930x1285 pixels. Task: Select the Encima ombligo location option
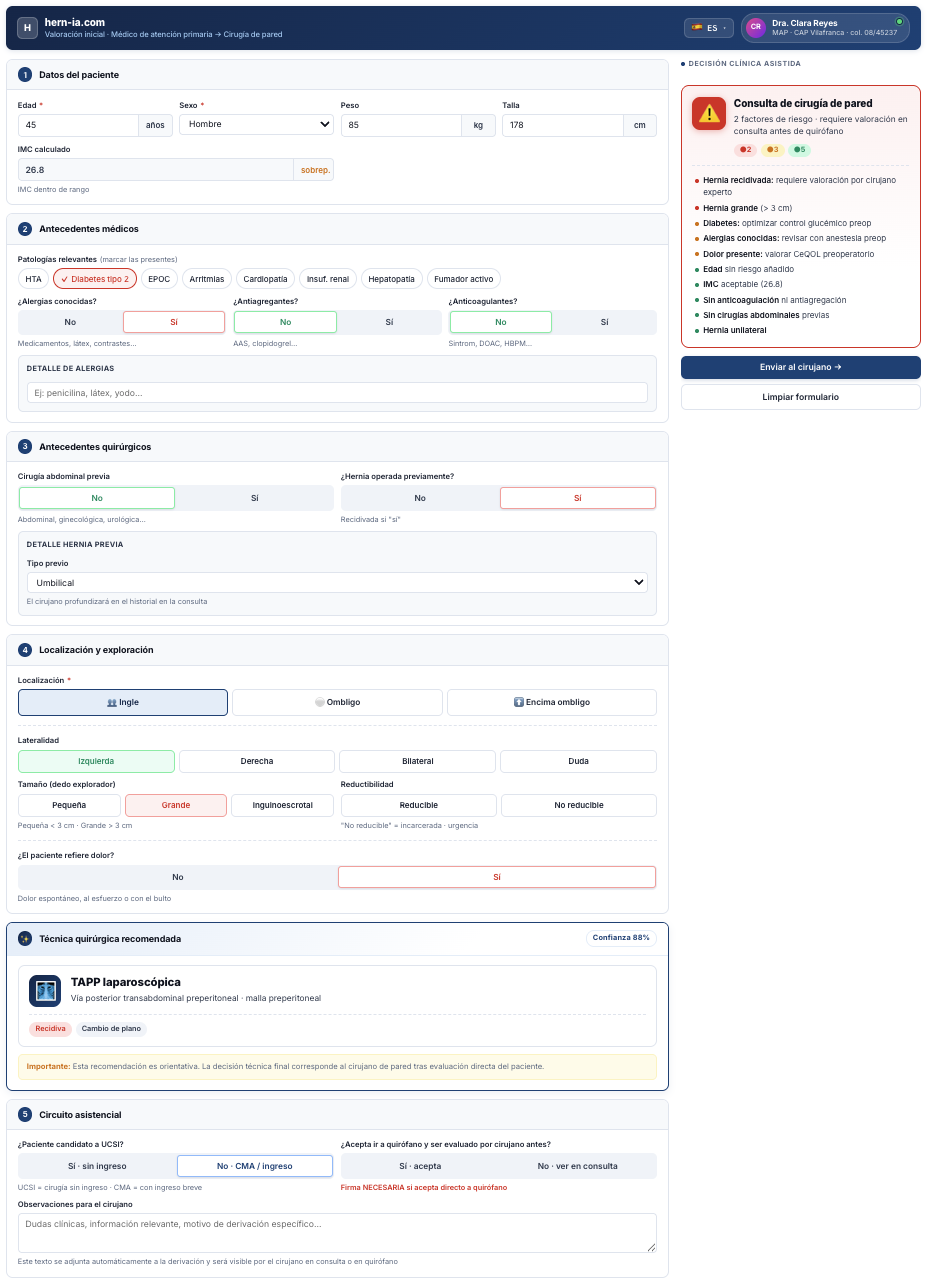pos(552,702)
